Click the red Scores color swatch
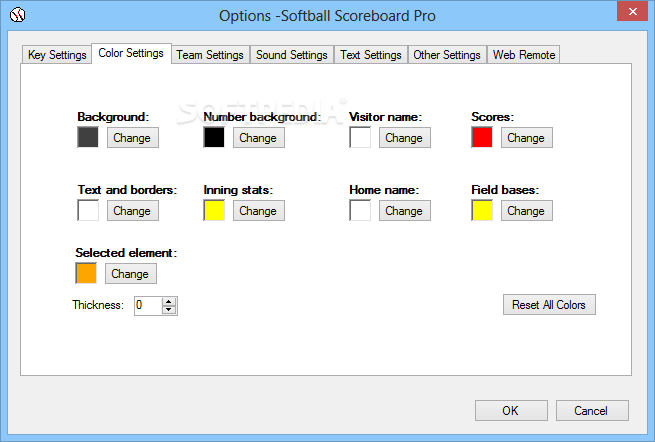This screenshot has width=655, height=442. click(x=482, y=137)
